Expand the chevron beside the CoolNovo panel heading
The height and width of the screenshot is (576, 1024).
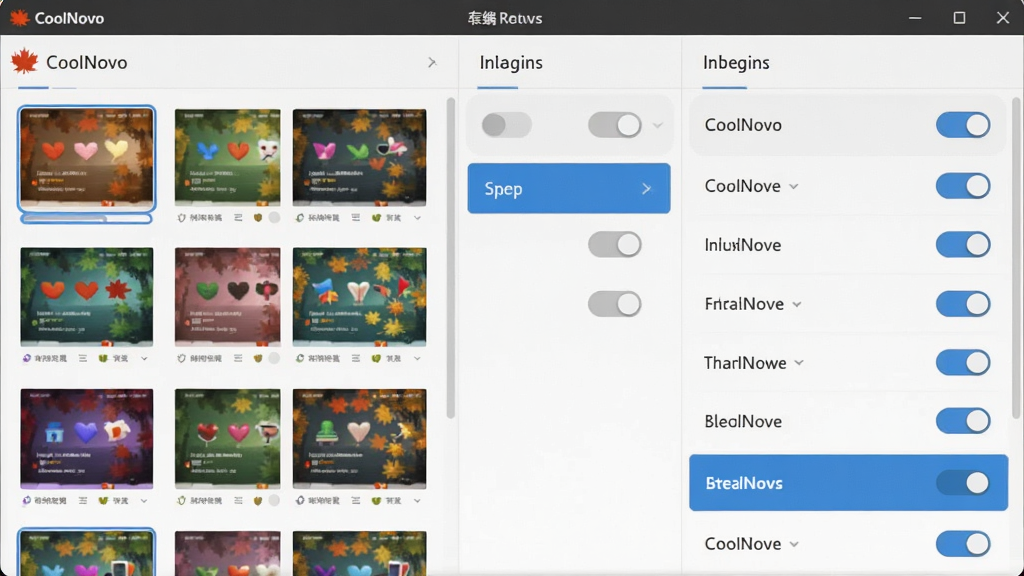(432, 62)
